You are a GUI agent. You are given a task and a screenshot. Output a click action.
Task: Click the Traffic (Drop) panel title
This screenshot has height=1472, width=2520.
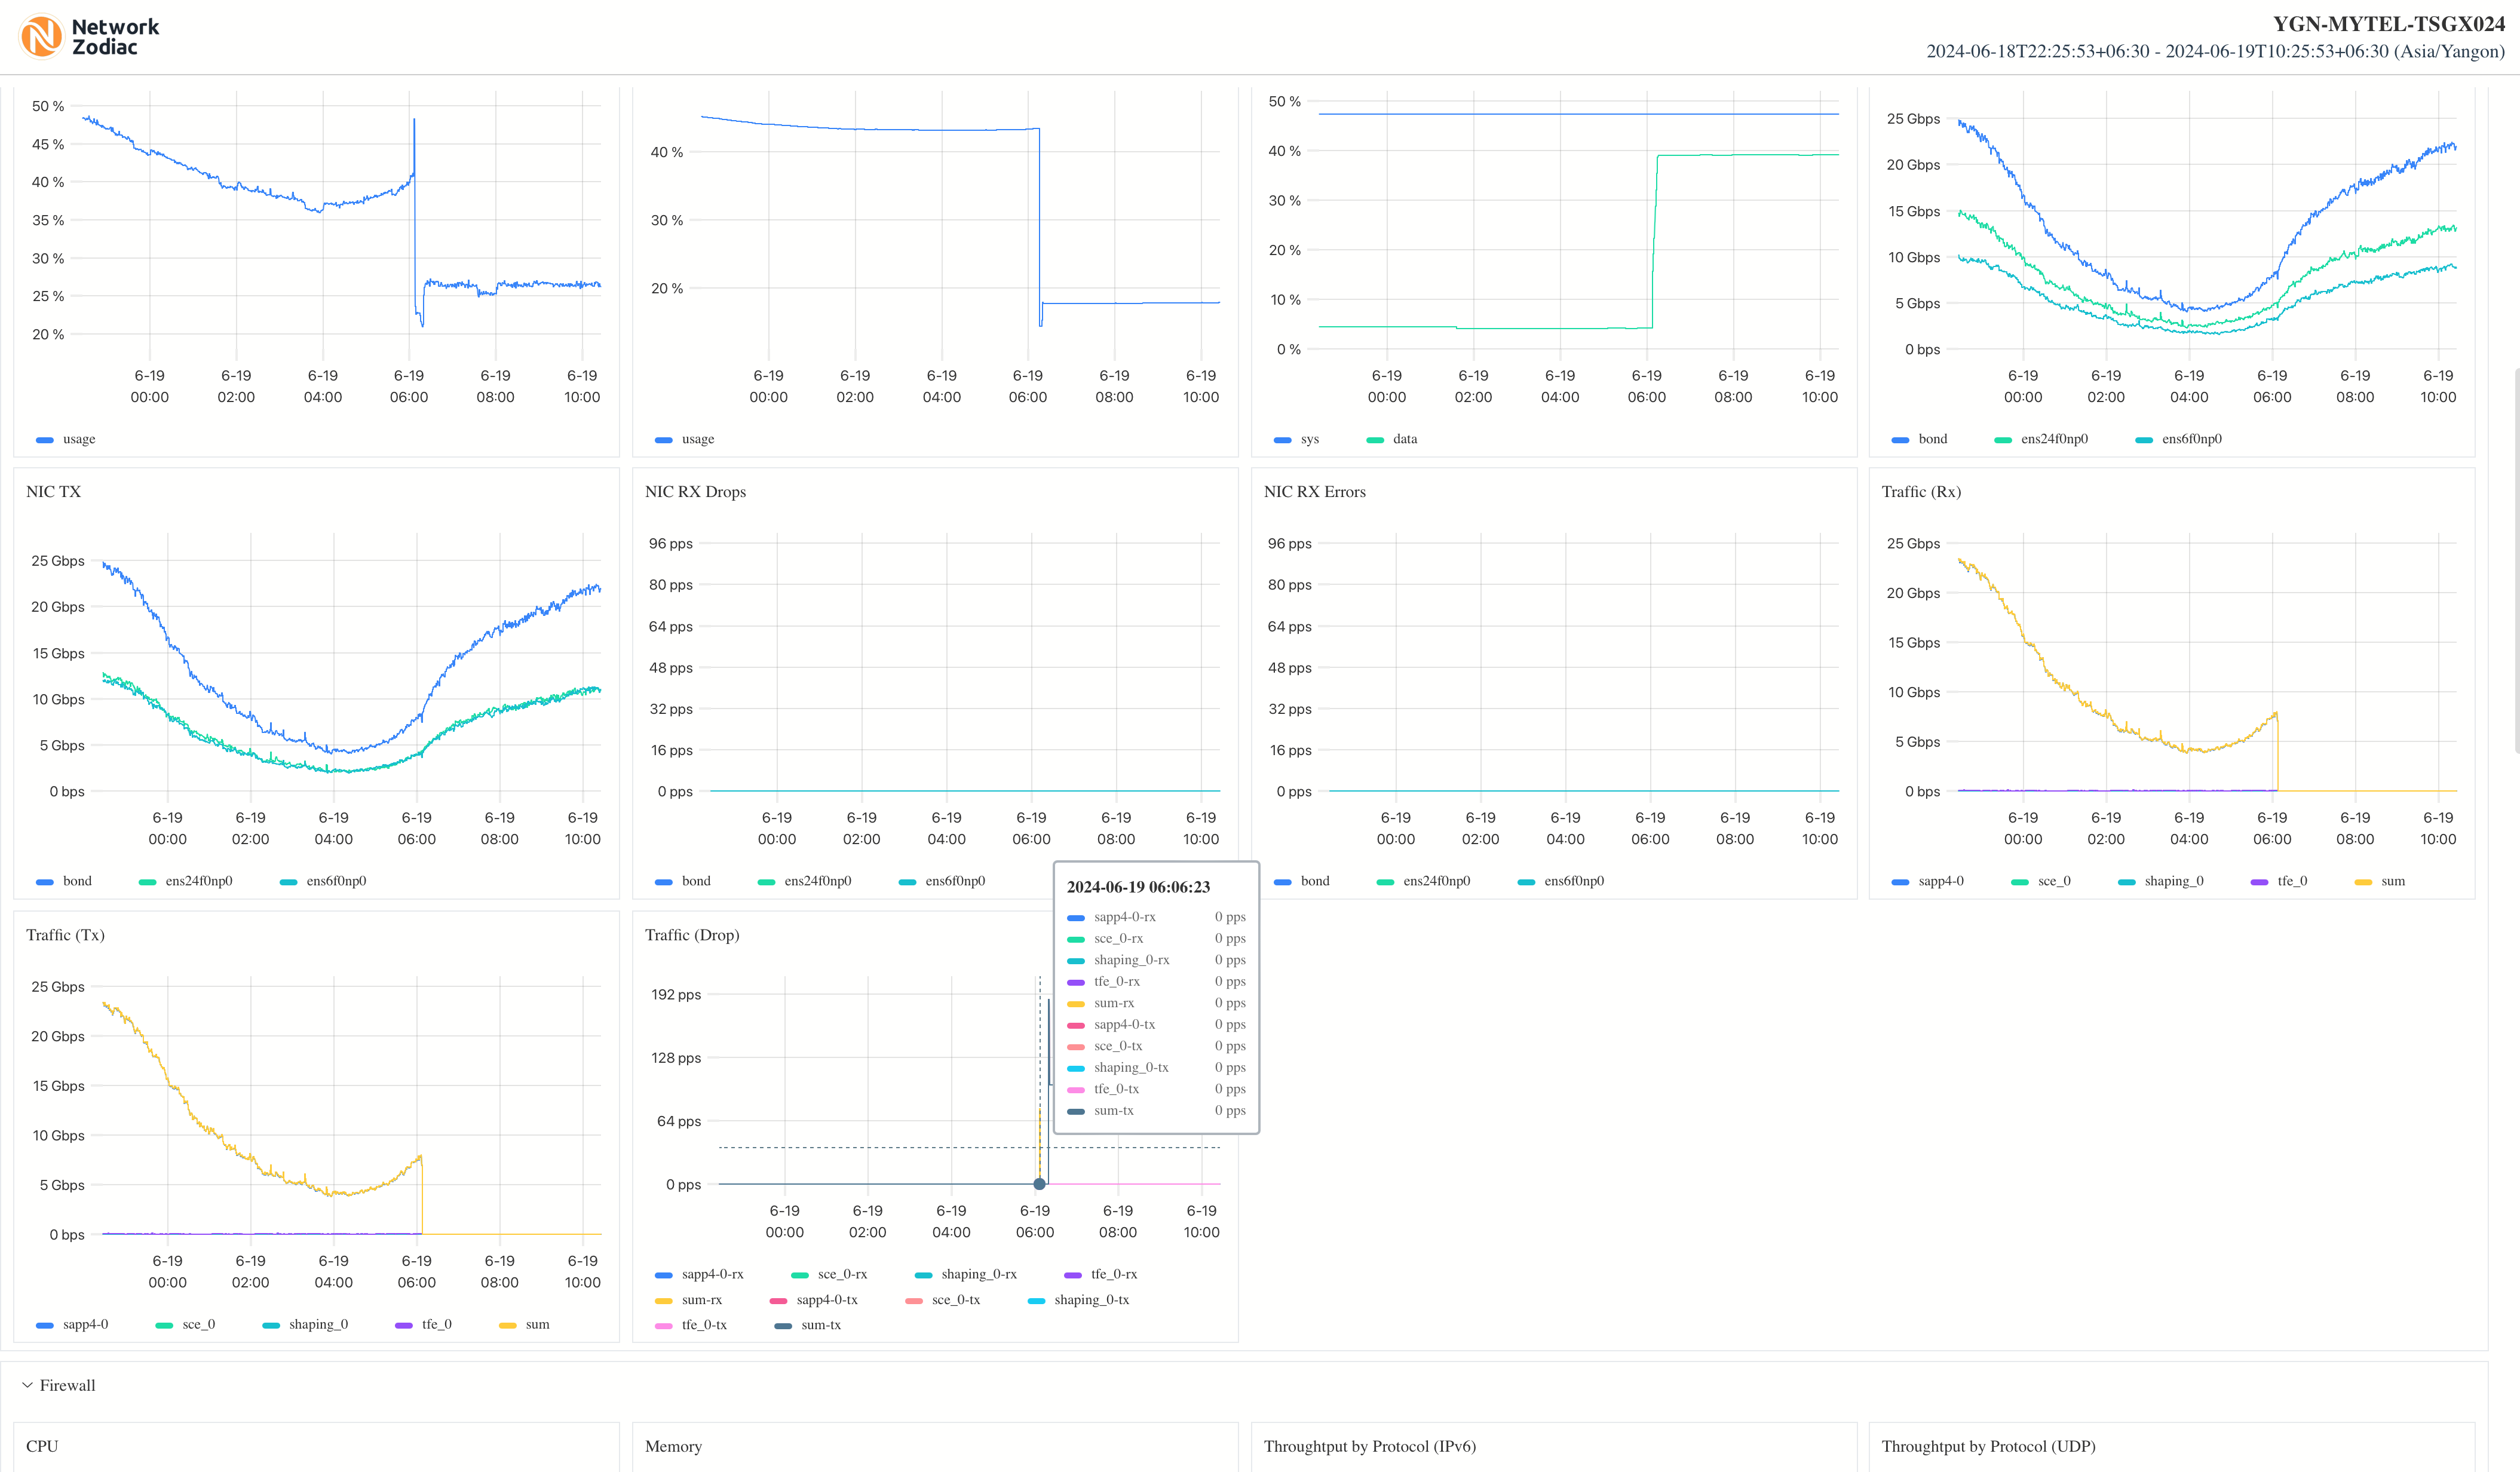pos(692,935)
